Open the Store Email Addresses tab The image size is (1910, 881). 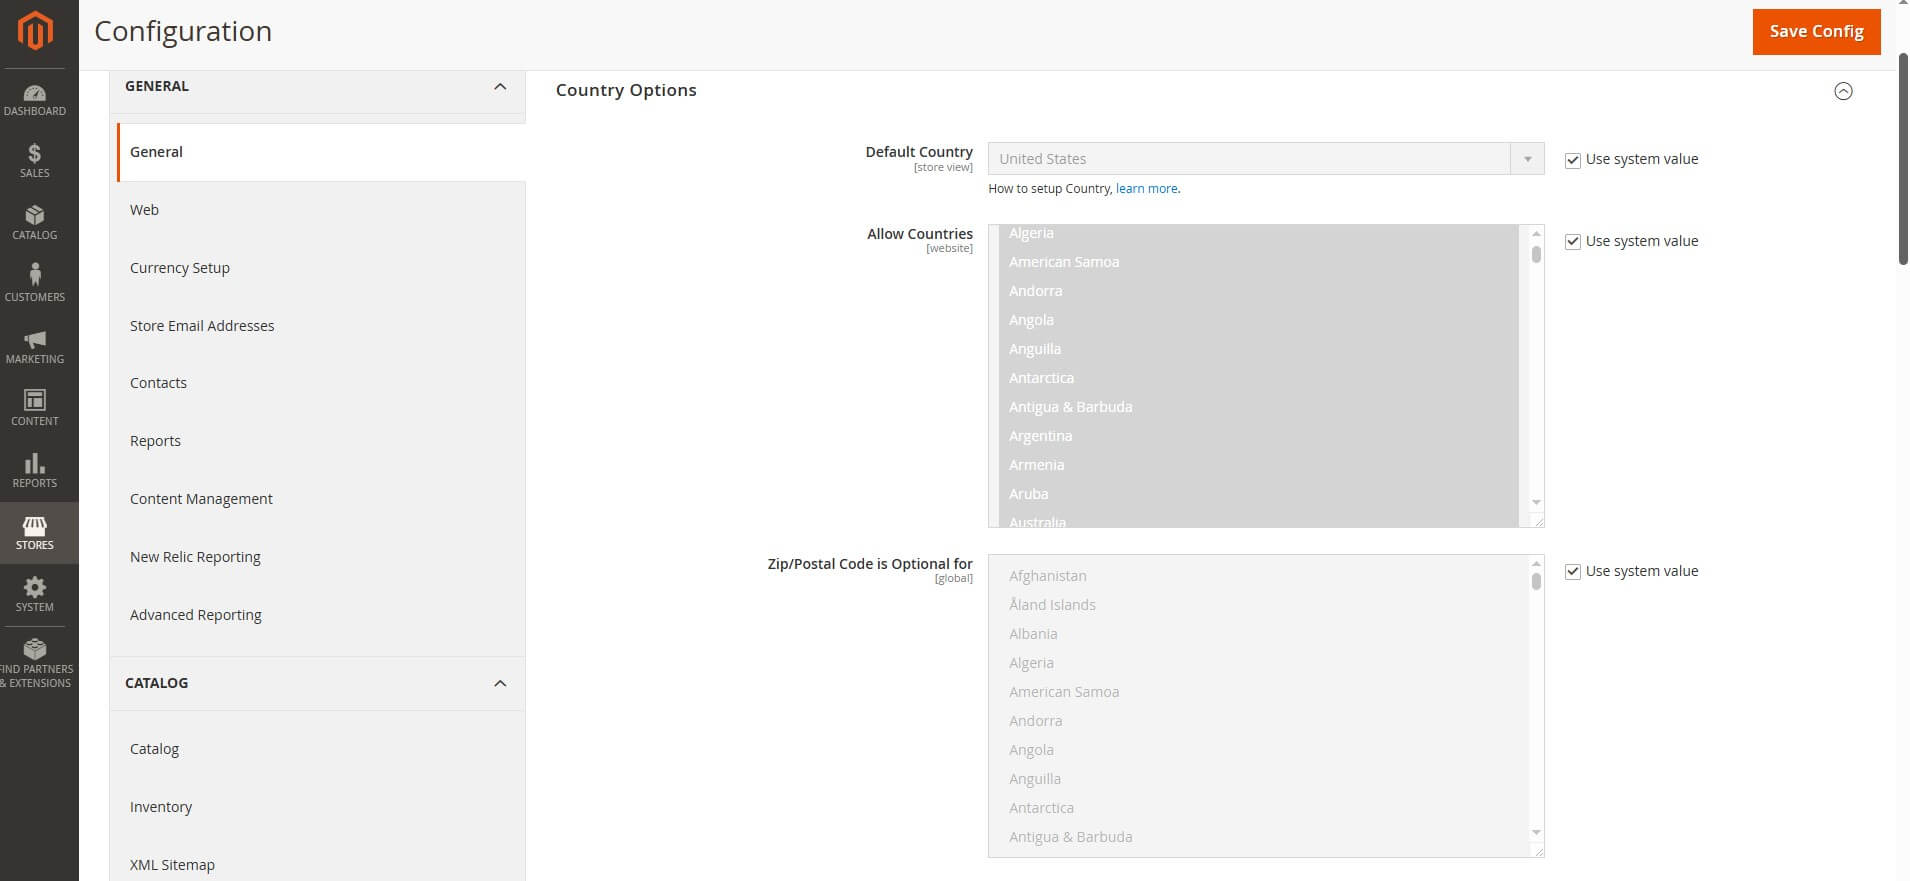click(321, 326)
